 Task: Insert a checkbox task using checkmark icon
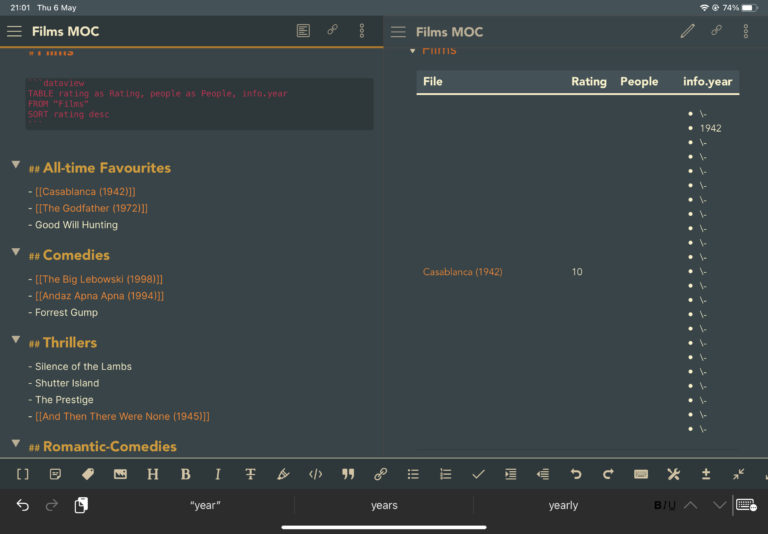coord(478,474)
